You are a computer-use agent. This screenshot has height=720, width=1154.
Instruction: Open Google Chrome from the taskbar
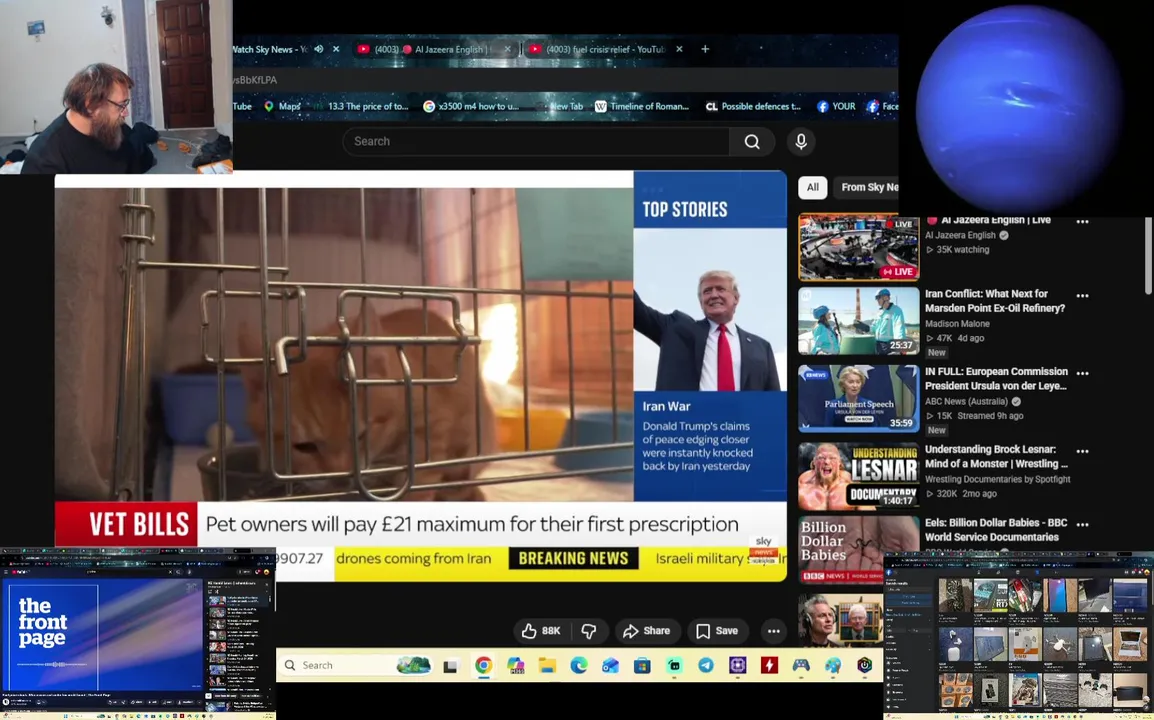[483, 666]
